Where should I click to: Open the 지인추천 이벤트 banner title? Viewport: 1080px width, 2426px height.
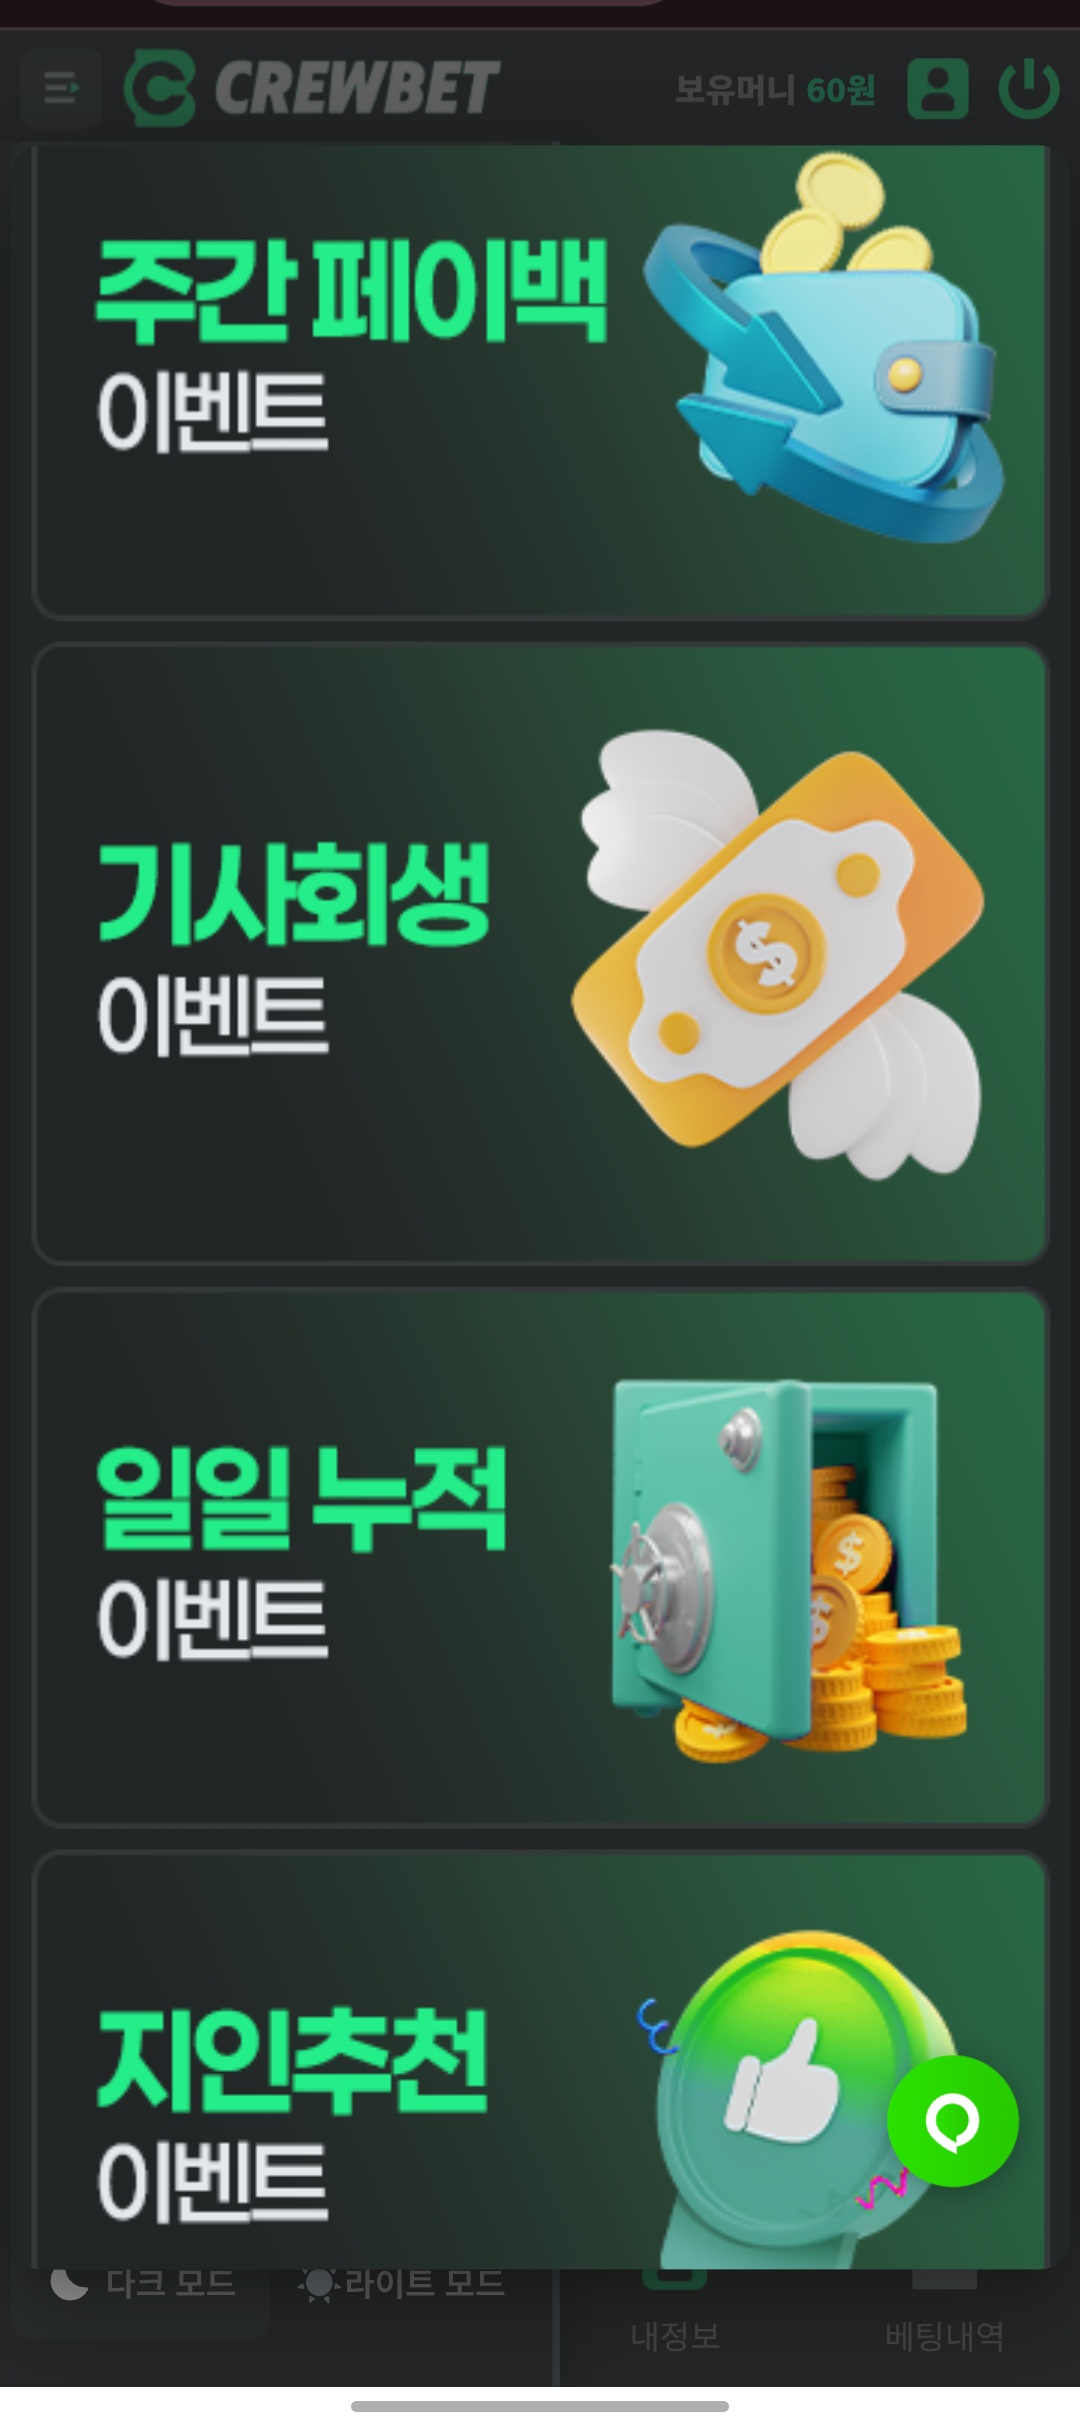[x=292, y=2114]
